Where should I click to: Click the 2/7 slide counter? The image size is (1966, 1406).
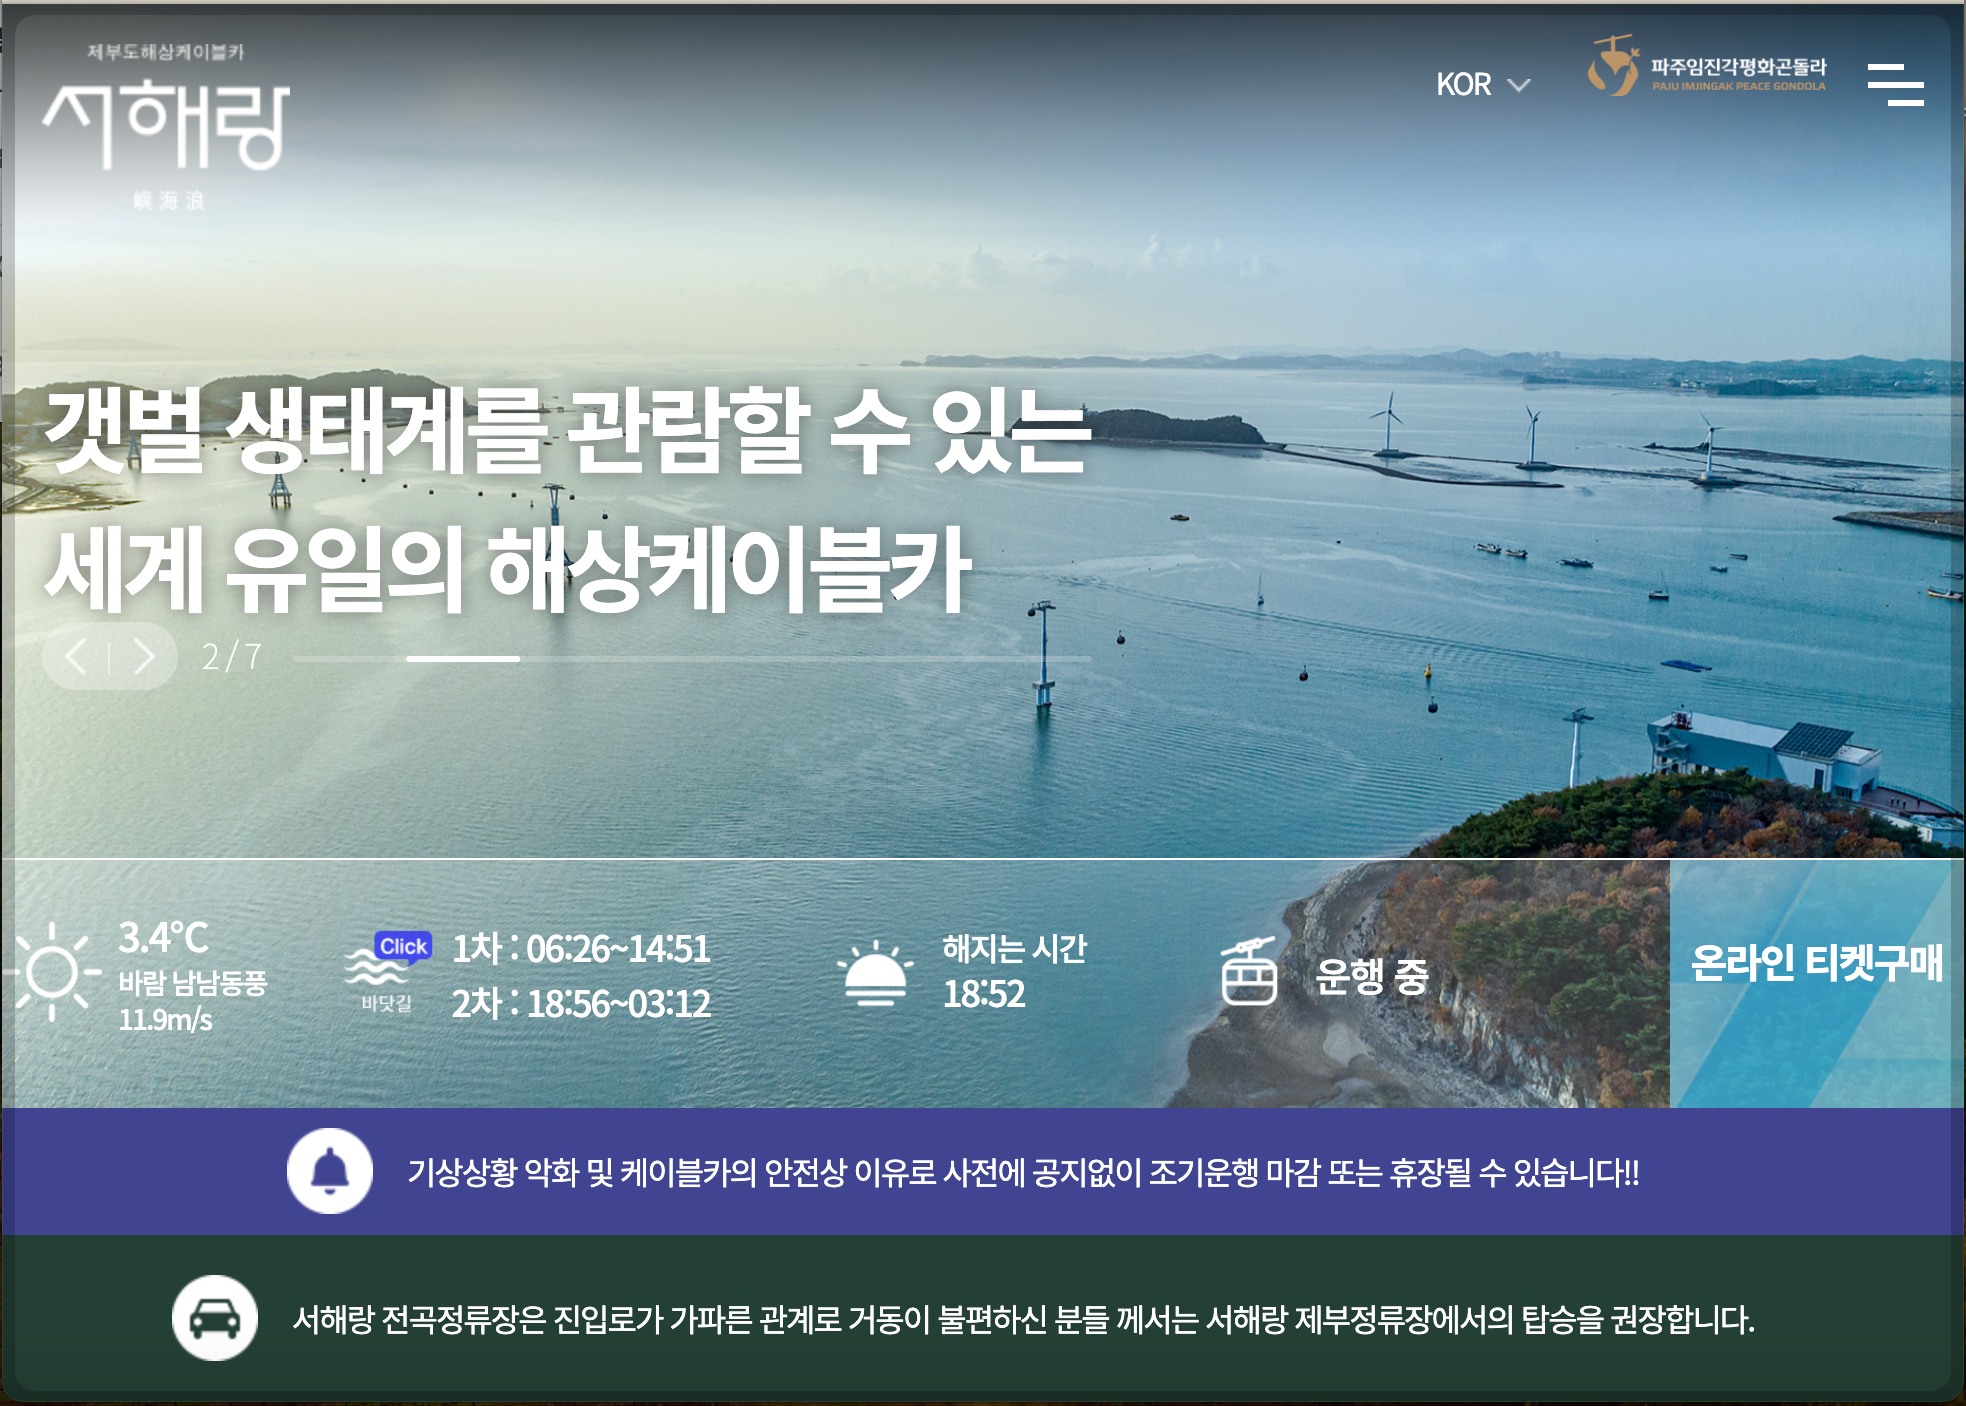[231, 657]
